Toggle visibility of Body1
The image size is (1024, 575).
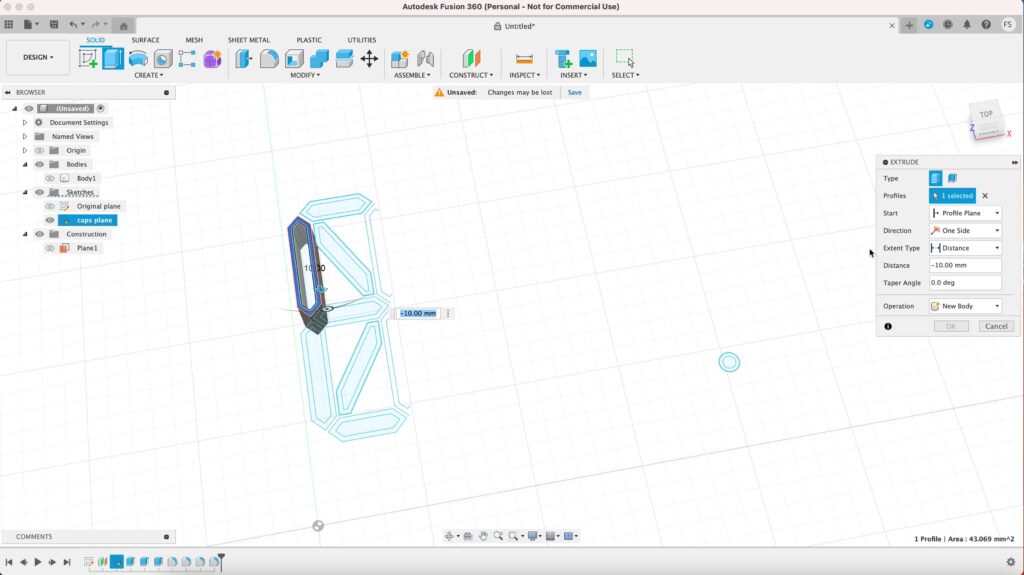(50, 178)
